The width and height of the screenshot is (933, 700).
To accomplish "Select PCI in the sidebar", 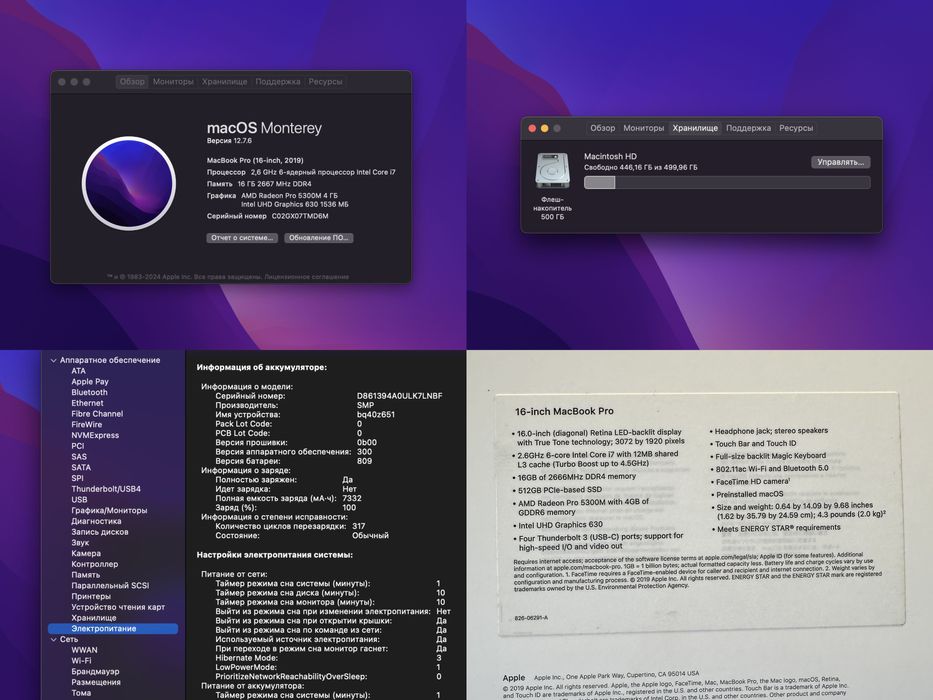I will pyautogui.click(x=77, y=446).
